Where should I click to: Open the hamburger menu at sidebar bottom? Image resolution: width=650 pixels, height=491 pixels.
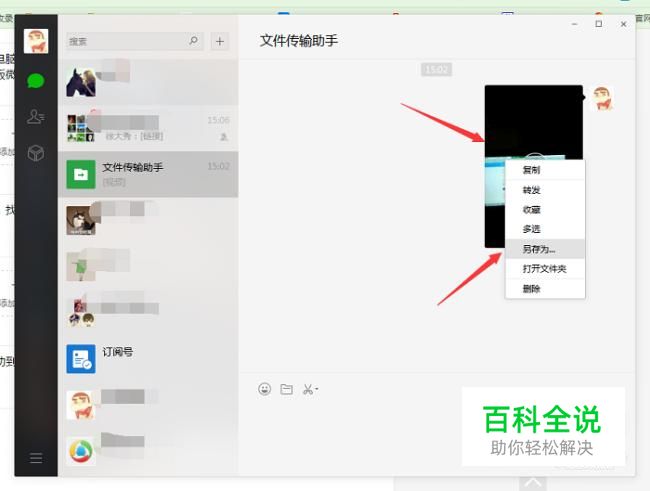pos(36,458)
